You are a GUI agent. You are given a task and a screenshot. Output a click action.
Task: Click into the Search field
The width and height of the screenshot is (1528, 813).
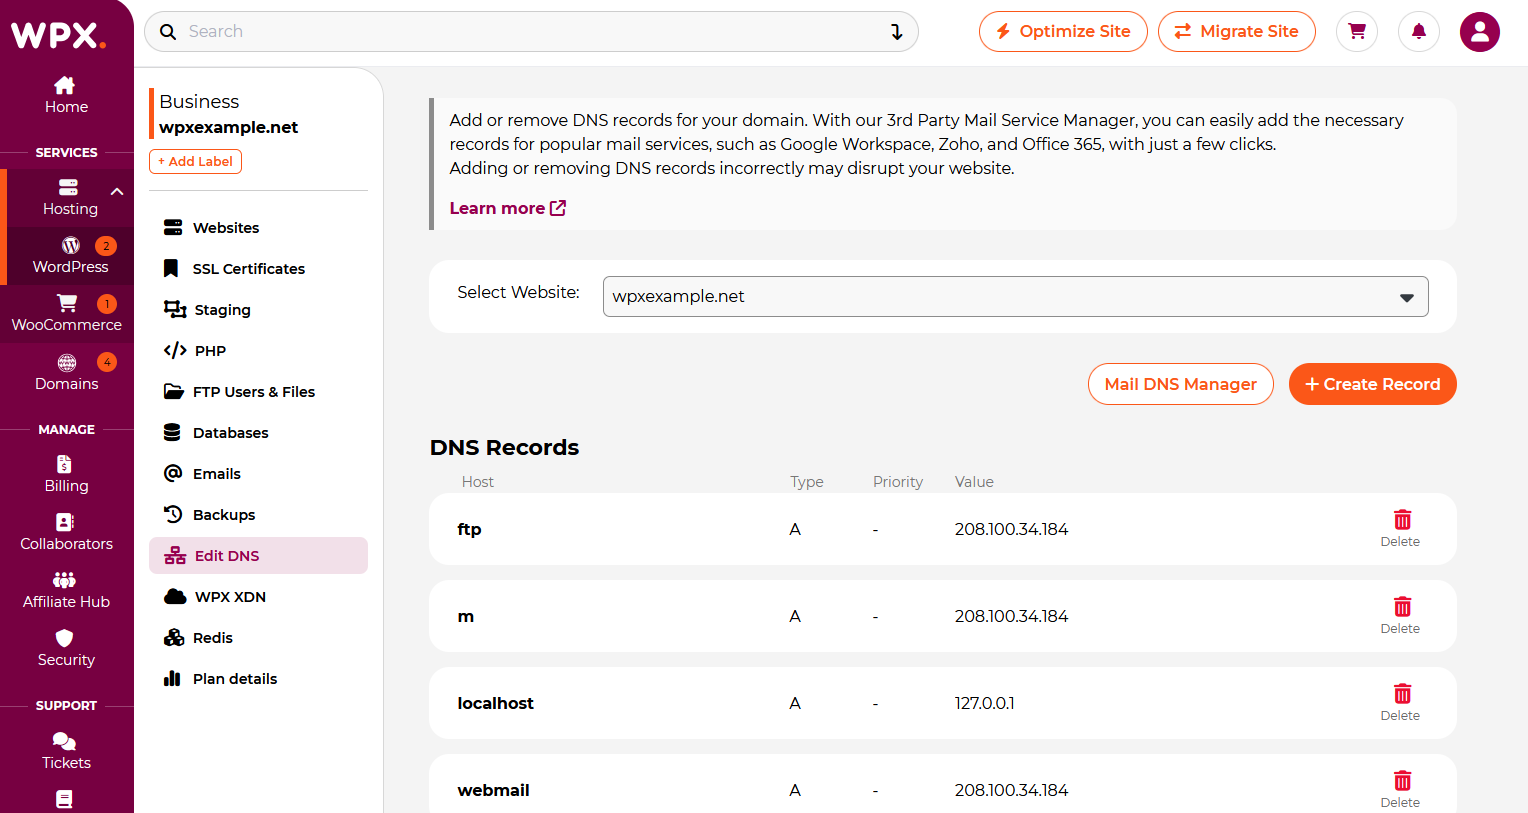pos(530,32)
